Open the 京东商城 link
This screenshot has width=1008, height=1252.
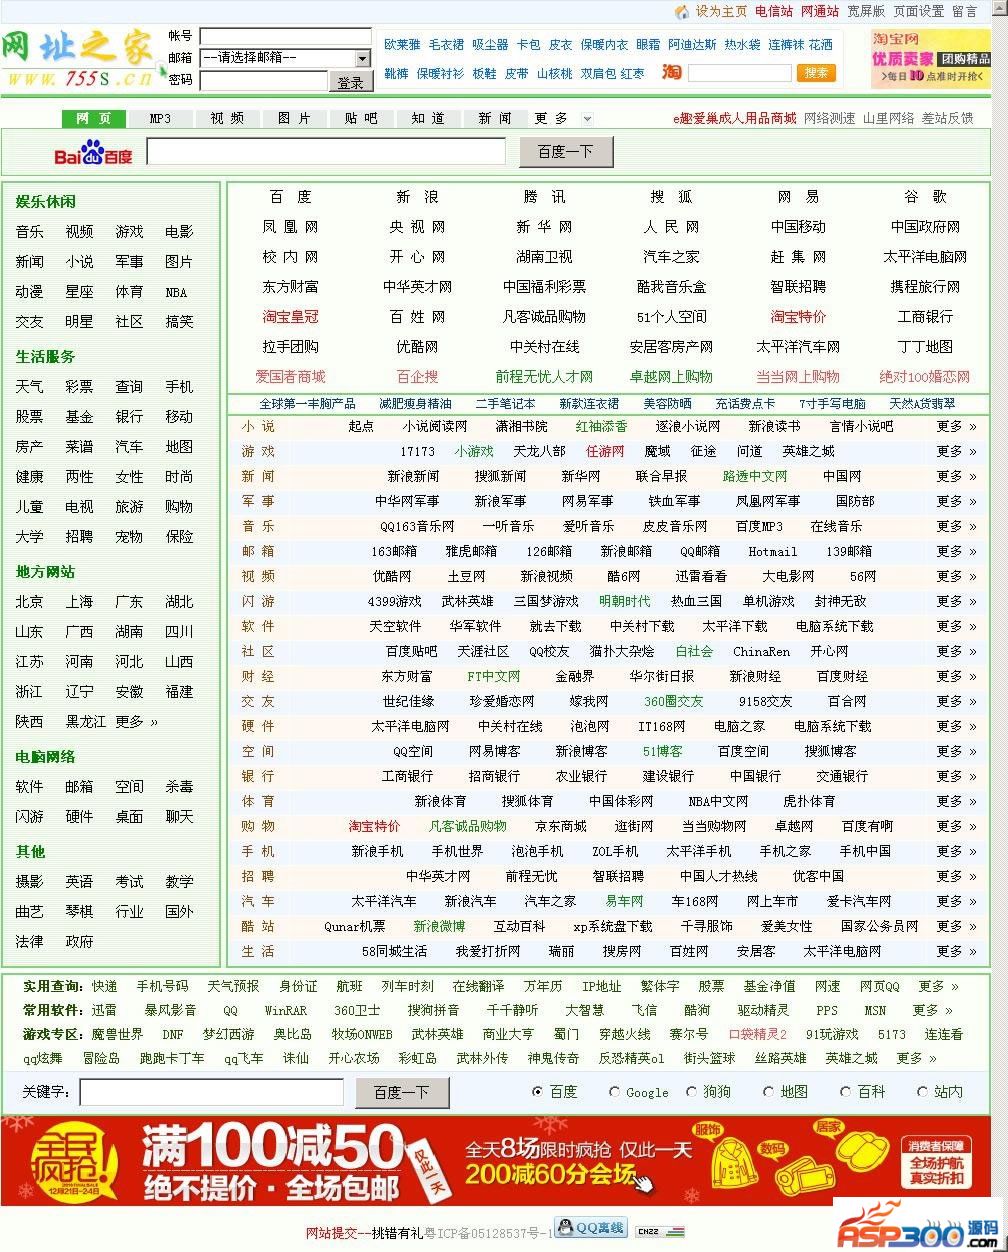click(x=560, y=826)
